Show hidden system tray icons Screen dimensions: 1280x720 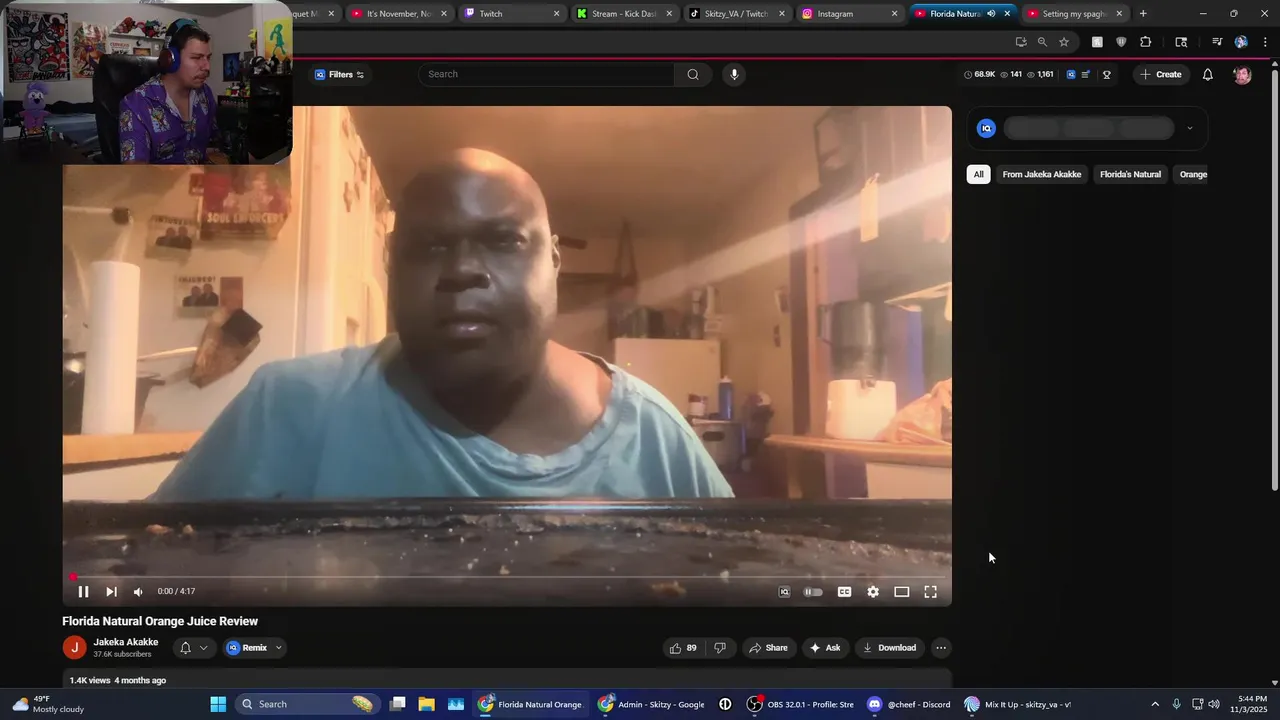coord(1155,704)
